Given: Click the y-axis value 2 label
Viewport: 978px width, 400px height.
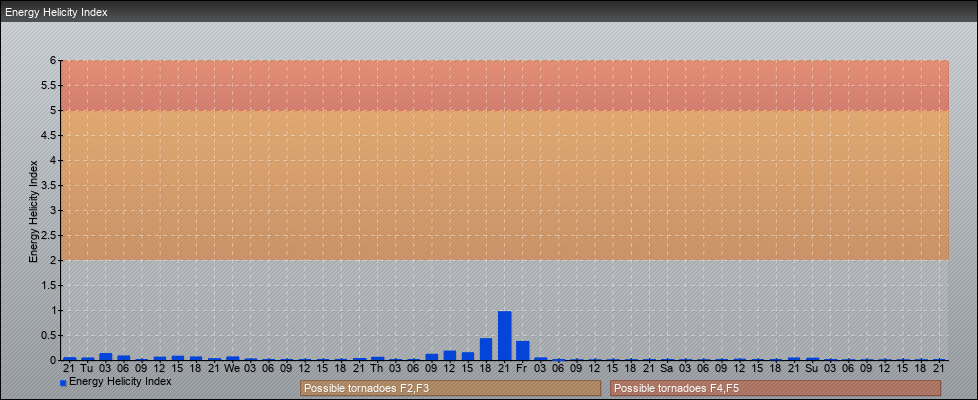Looking at the screenshot, I should [54, 260].
